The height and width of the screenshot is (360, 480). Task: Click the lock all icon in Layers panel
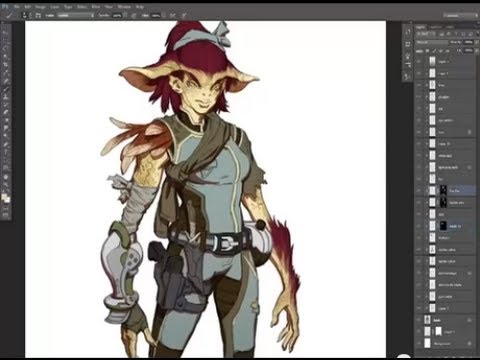tap(448, 51)
